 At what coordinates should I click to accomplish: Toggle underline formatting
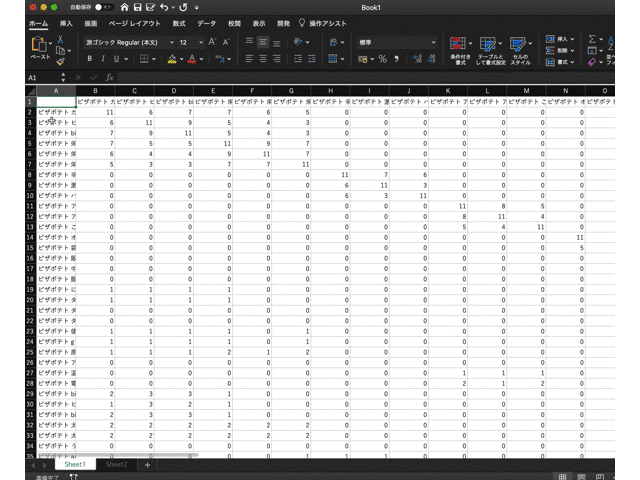point(117,59)
